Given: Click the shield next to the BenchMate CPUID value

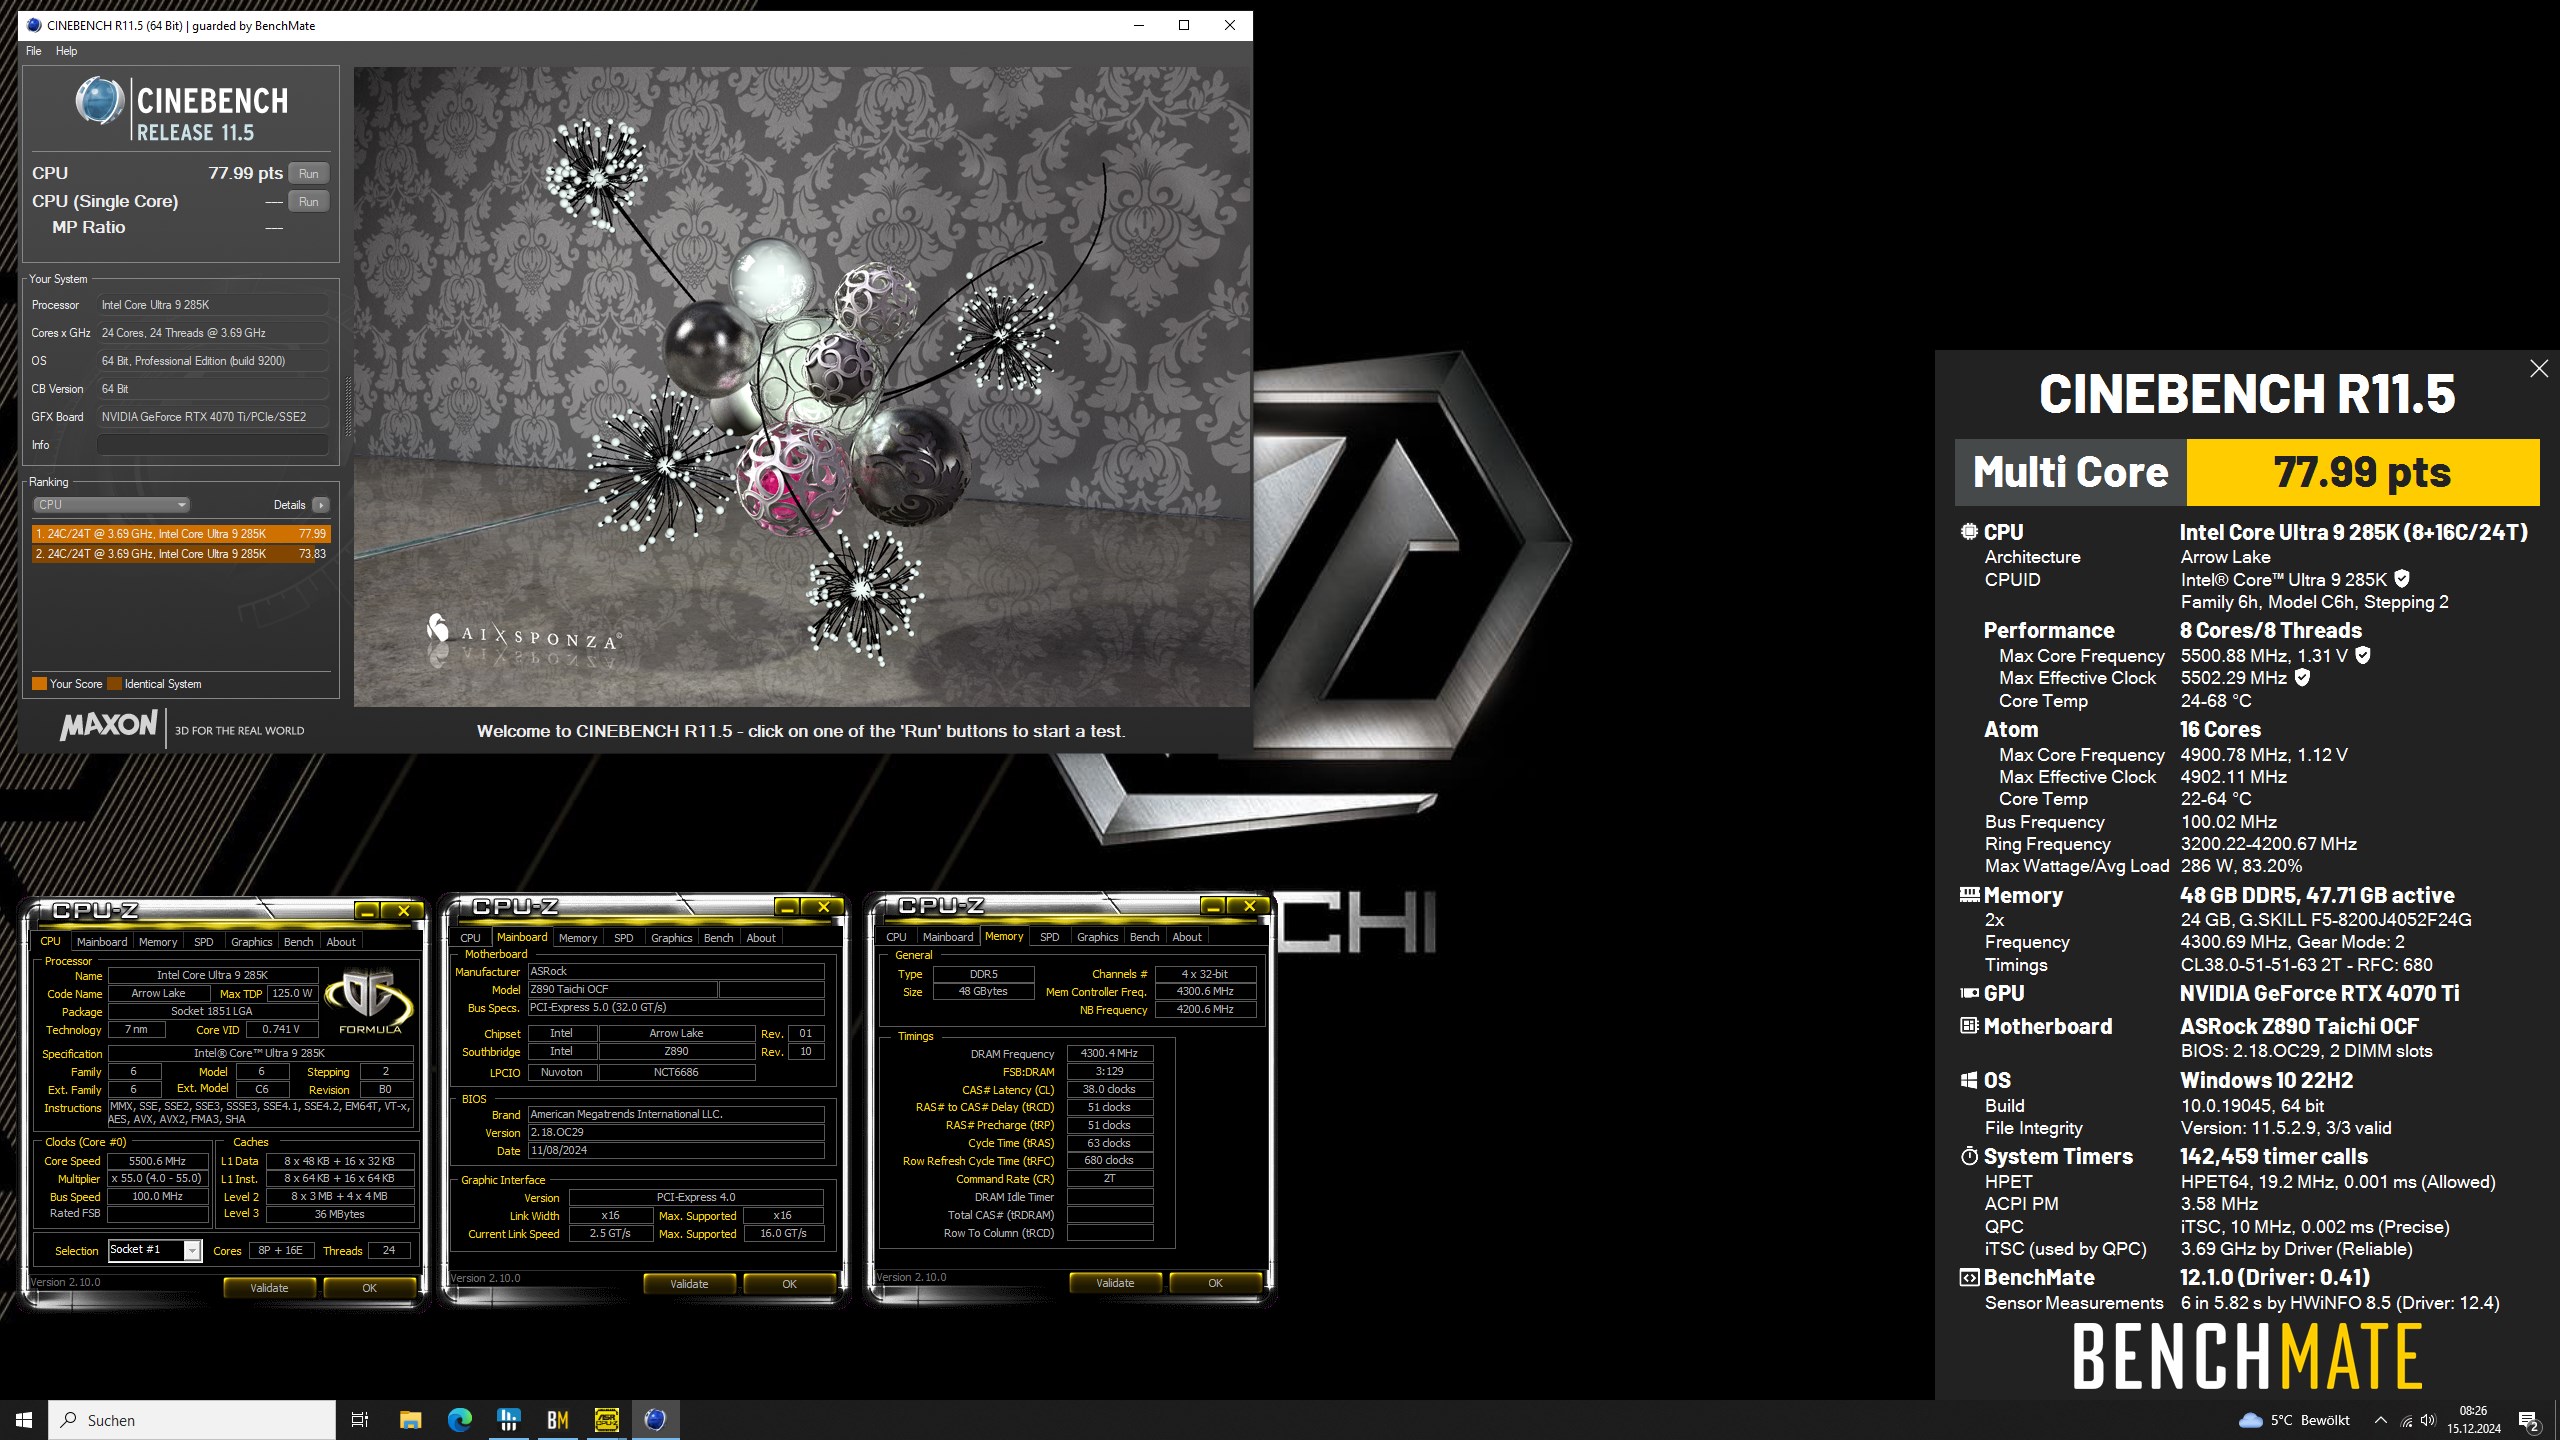Looking at the screenshot, I should click(2402, 579).
